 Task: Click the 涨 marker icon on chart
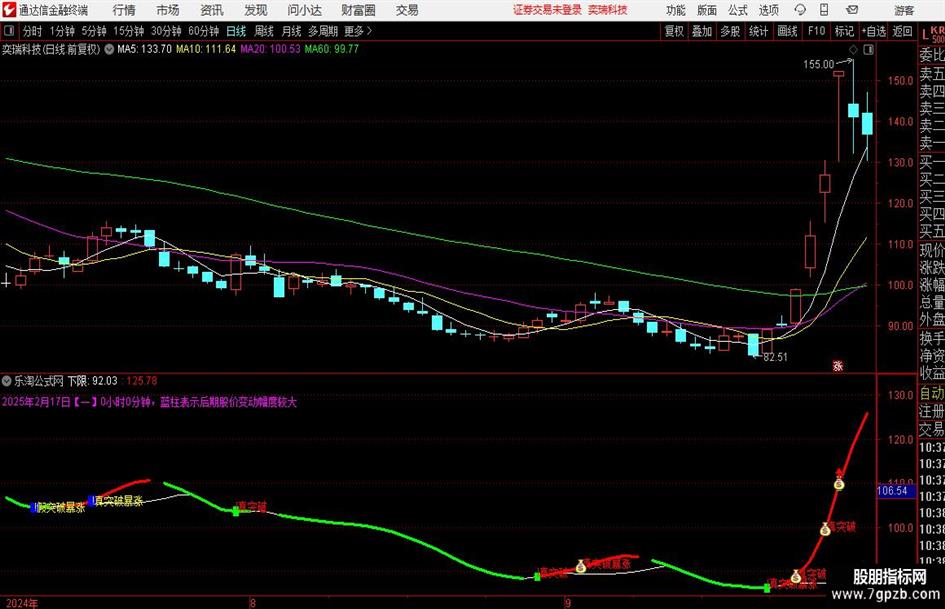tap(838, 365)
